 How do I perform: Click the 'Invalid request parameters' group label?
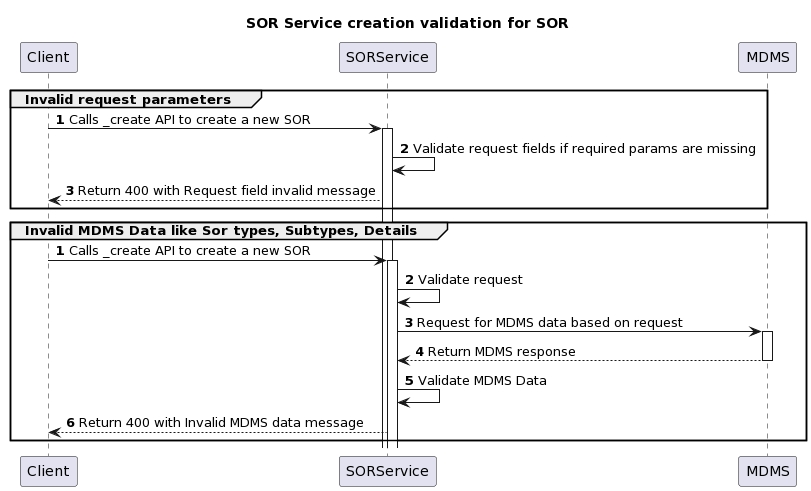coord(127,99)
